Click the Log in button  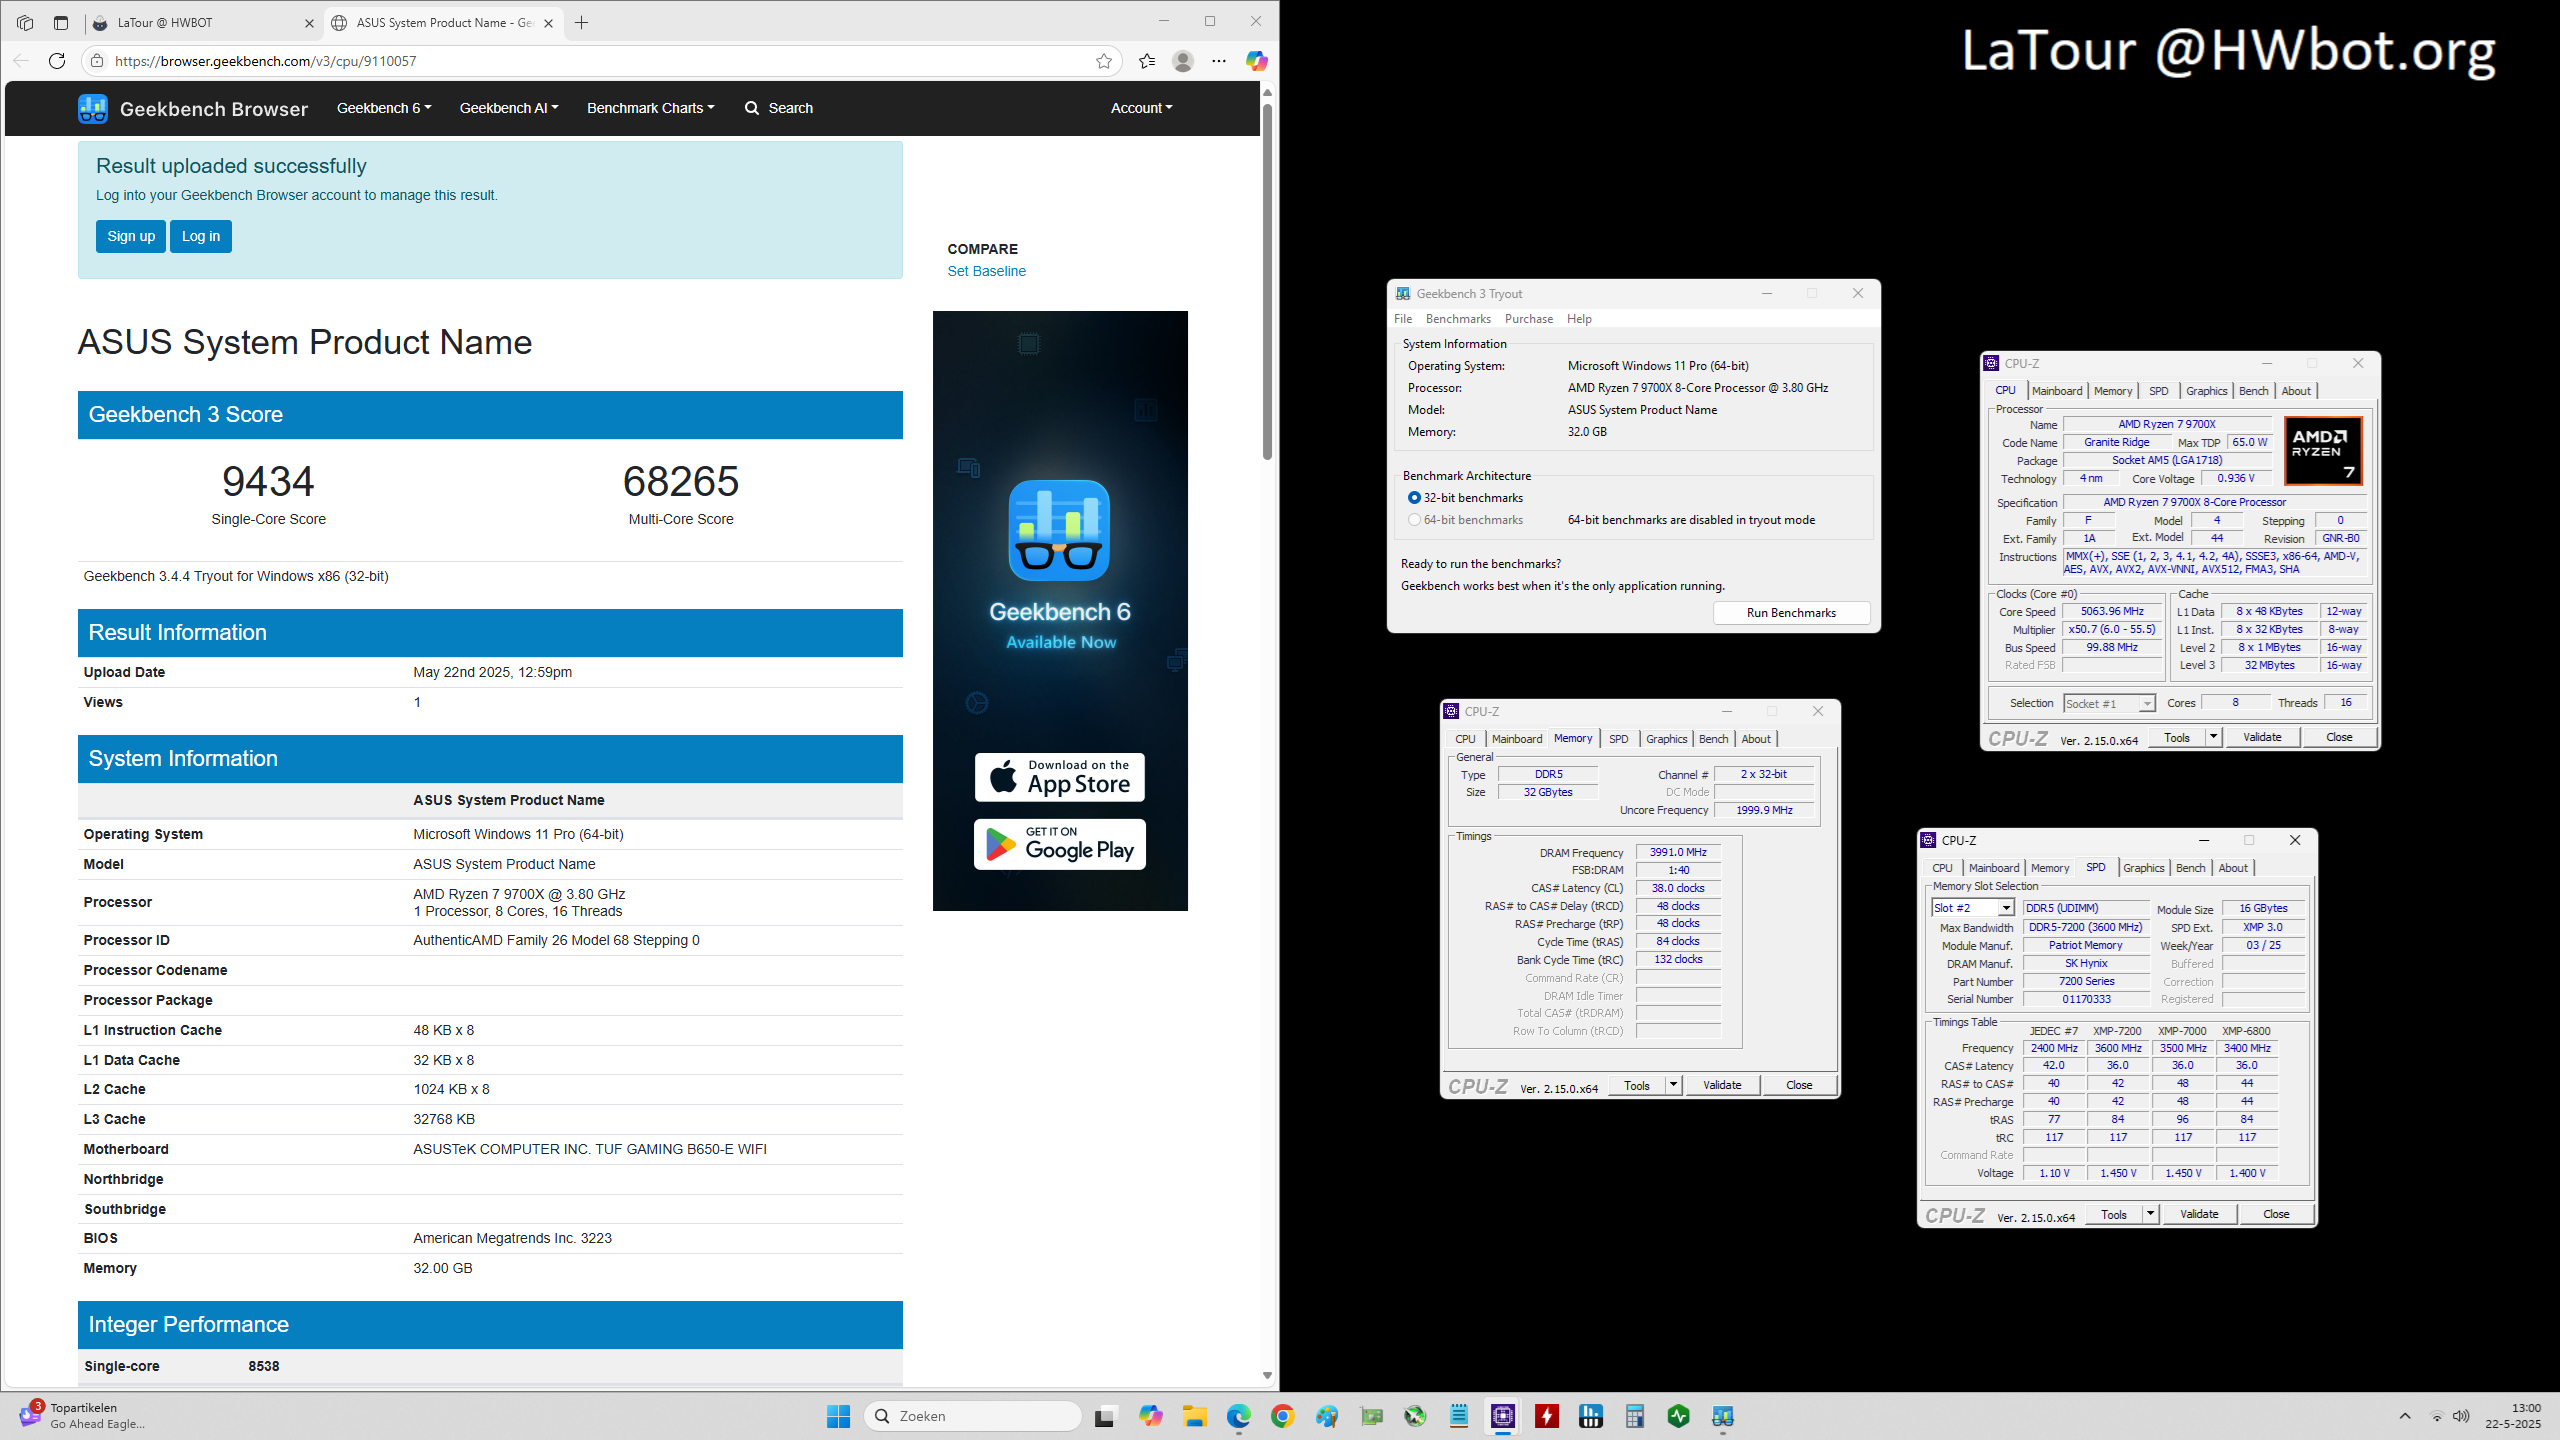[201, 236]
